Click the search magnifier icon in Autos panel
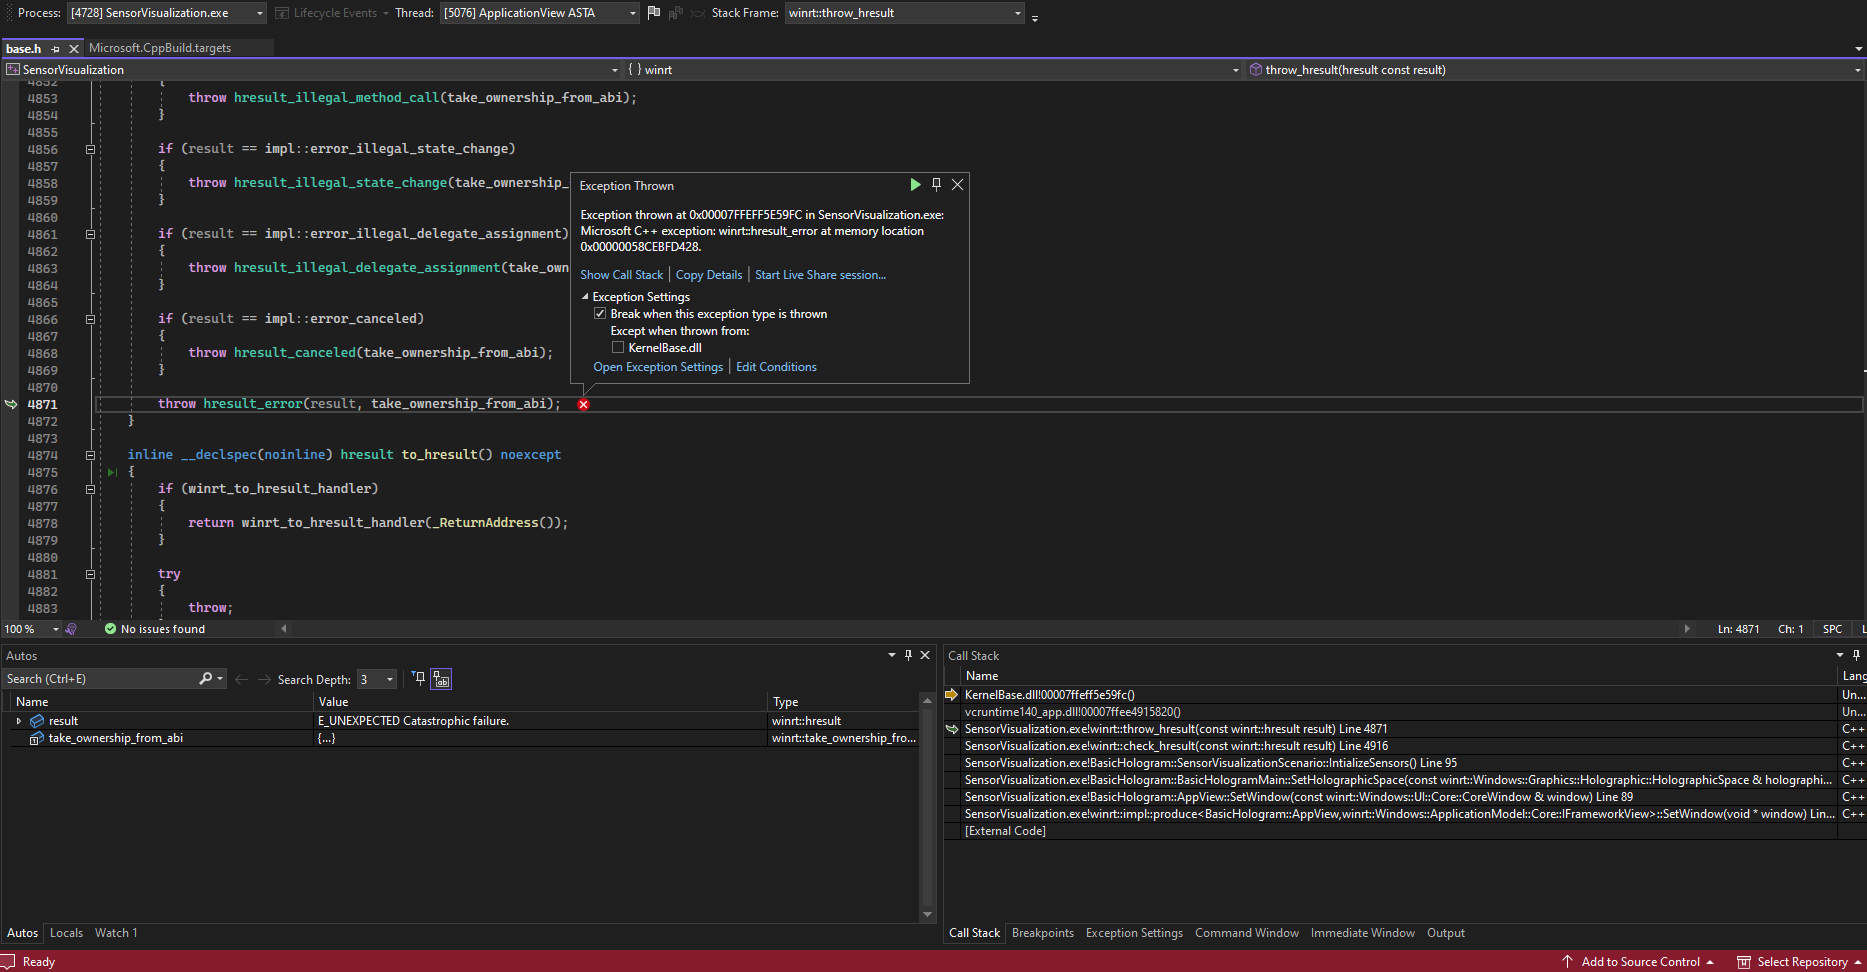 pyautogui.click(x=205, y=679)
